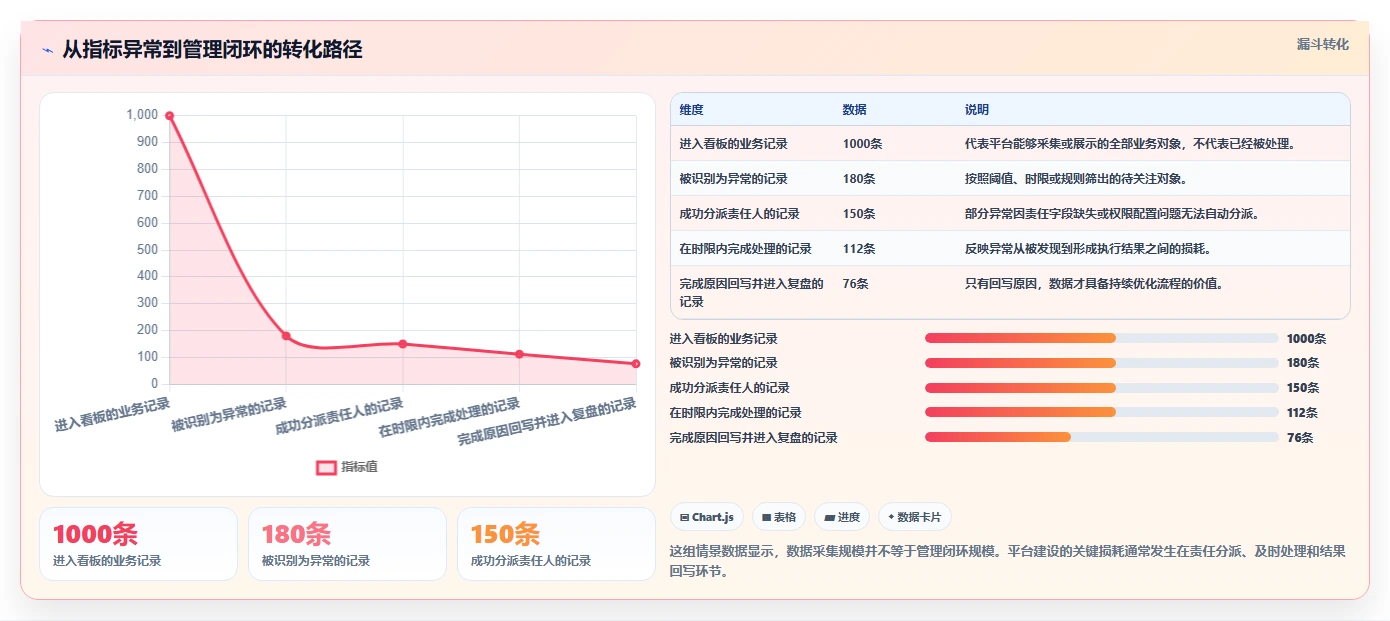Select table cell 完成原因回写并进入复盘的记录
The height and width of the screenshot is (621, 1390).
pos(751,292)
